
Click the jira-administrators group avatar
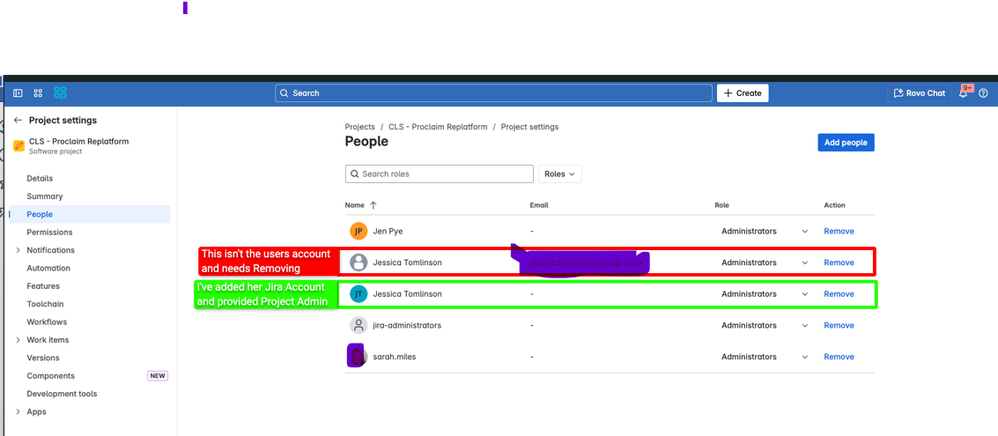pos(359,325)
